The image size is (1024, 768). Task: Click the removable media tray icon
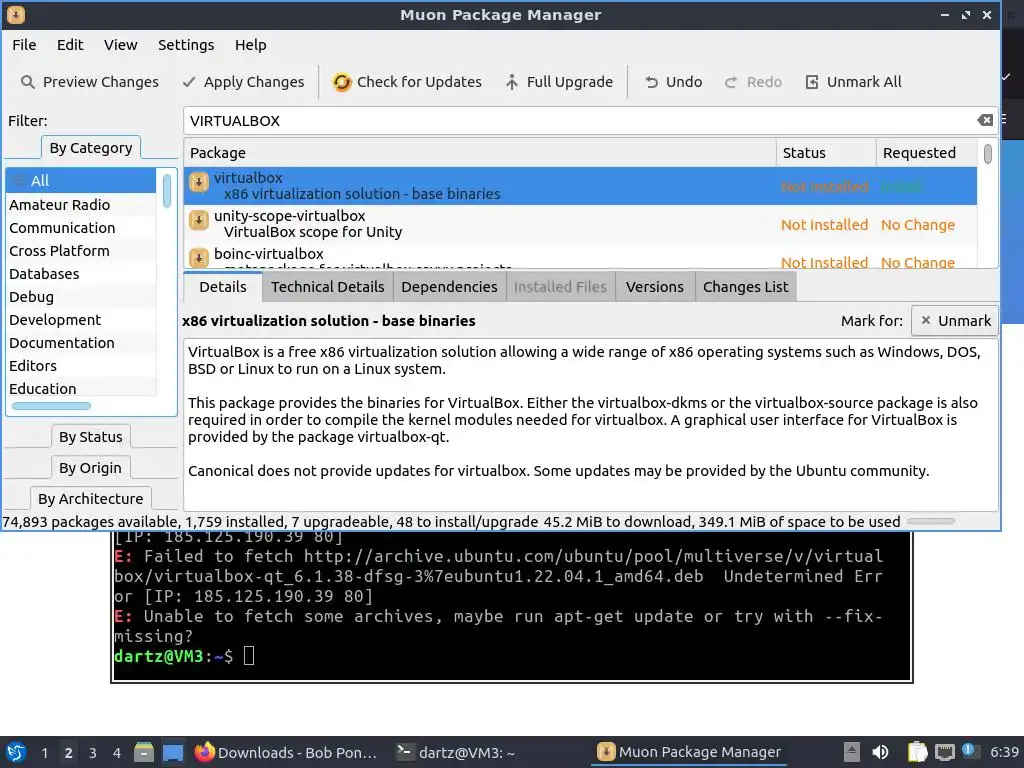pos(852,752)
